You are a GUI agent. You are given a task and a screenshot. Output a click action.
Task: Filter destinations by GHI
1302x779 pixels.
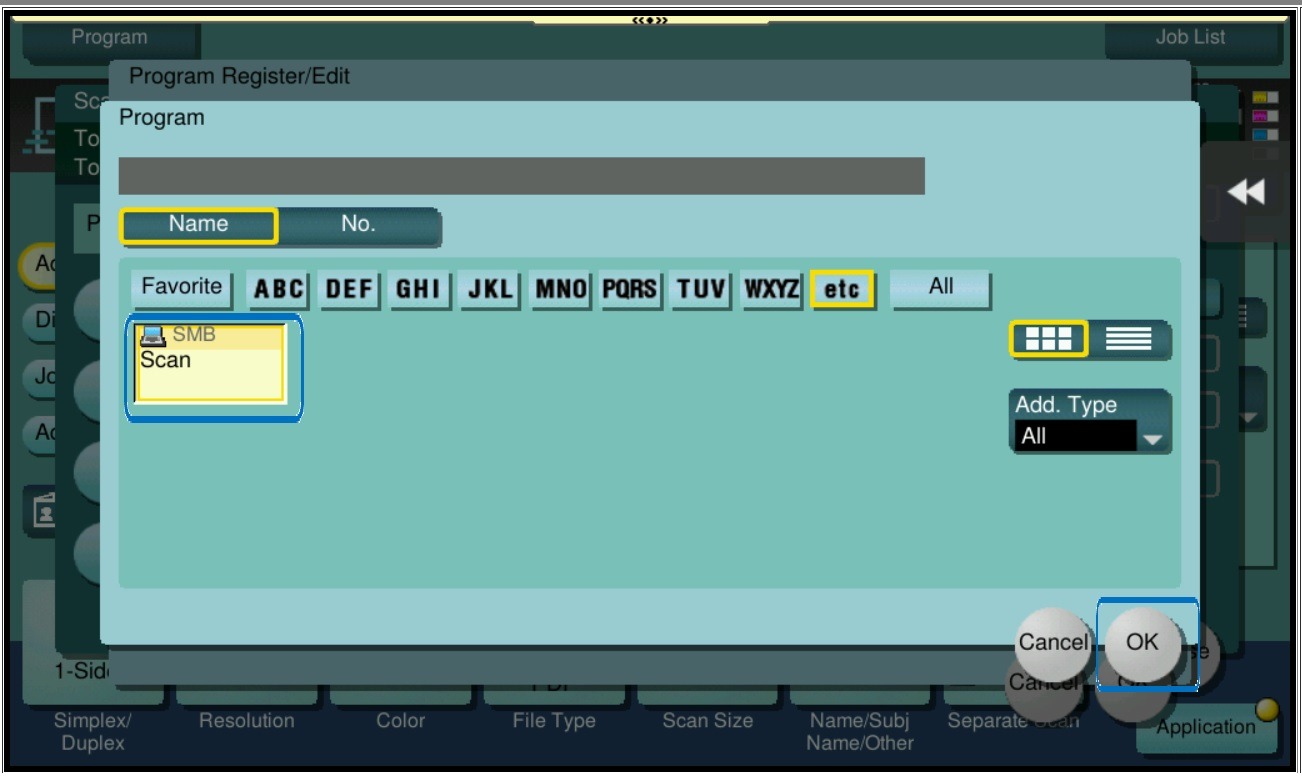(419, 289)
